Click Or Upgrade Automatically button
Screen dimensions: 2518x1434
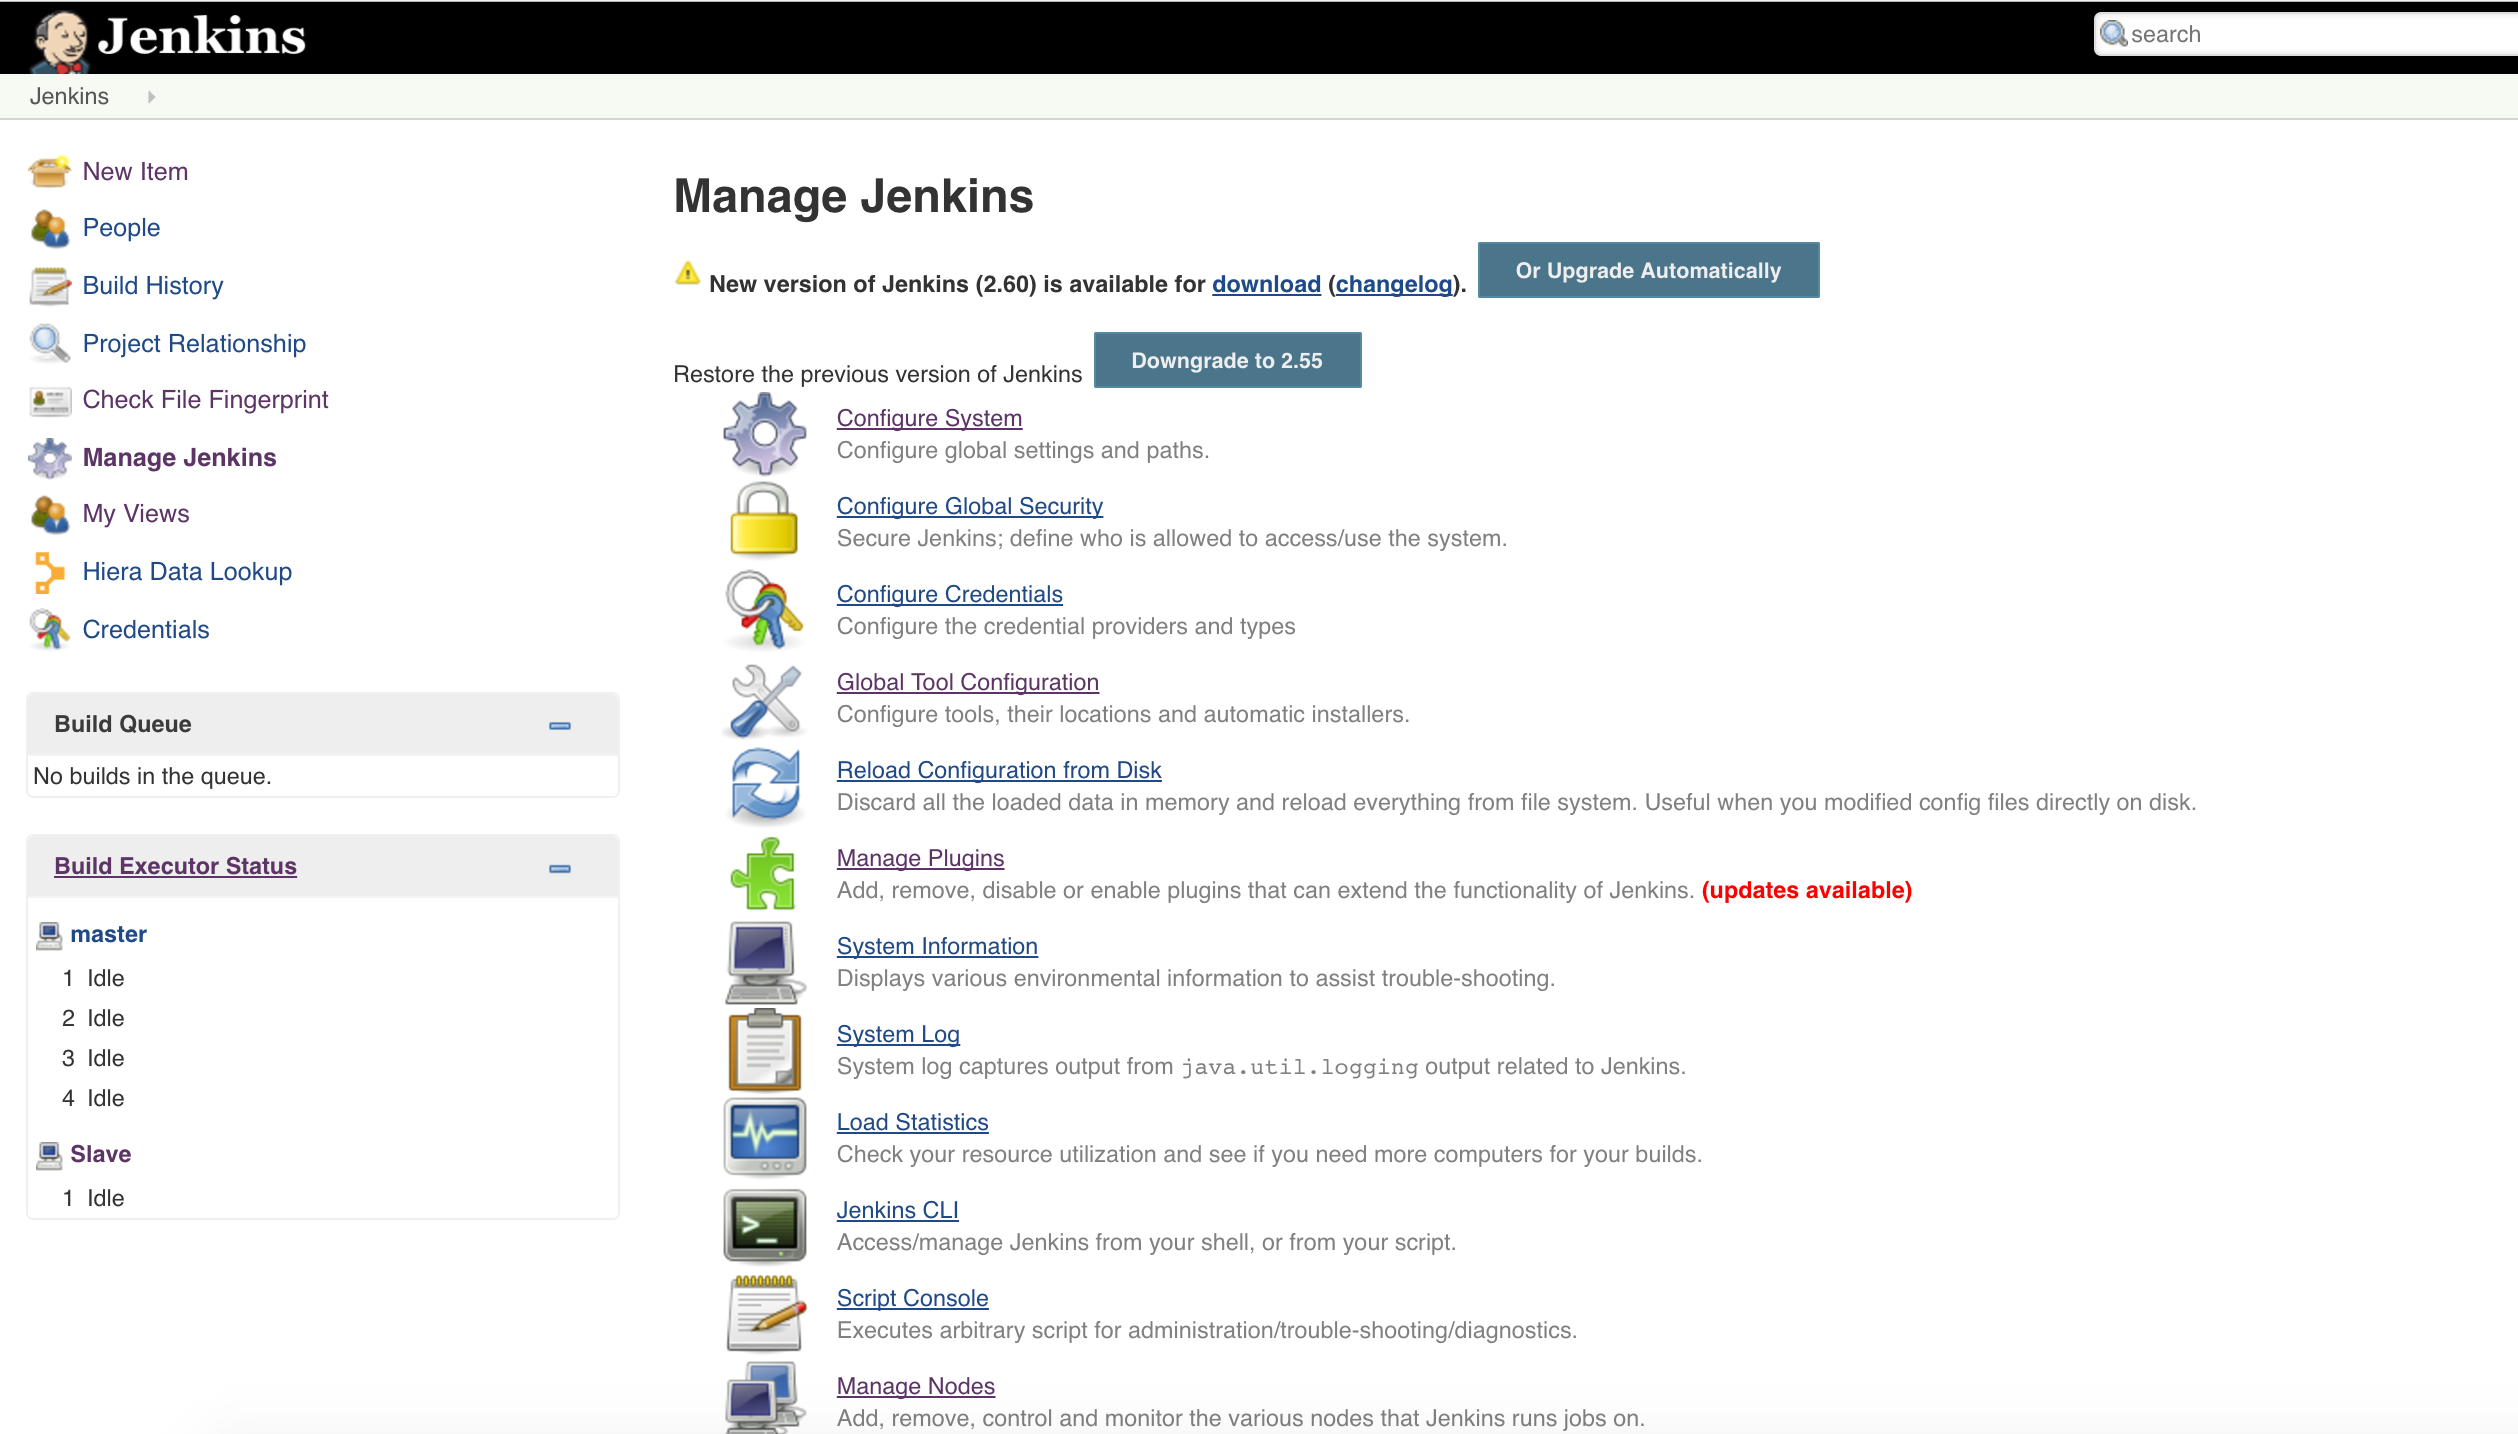tap(1648, 270)
